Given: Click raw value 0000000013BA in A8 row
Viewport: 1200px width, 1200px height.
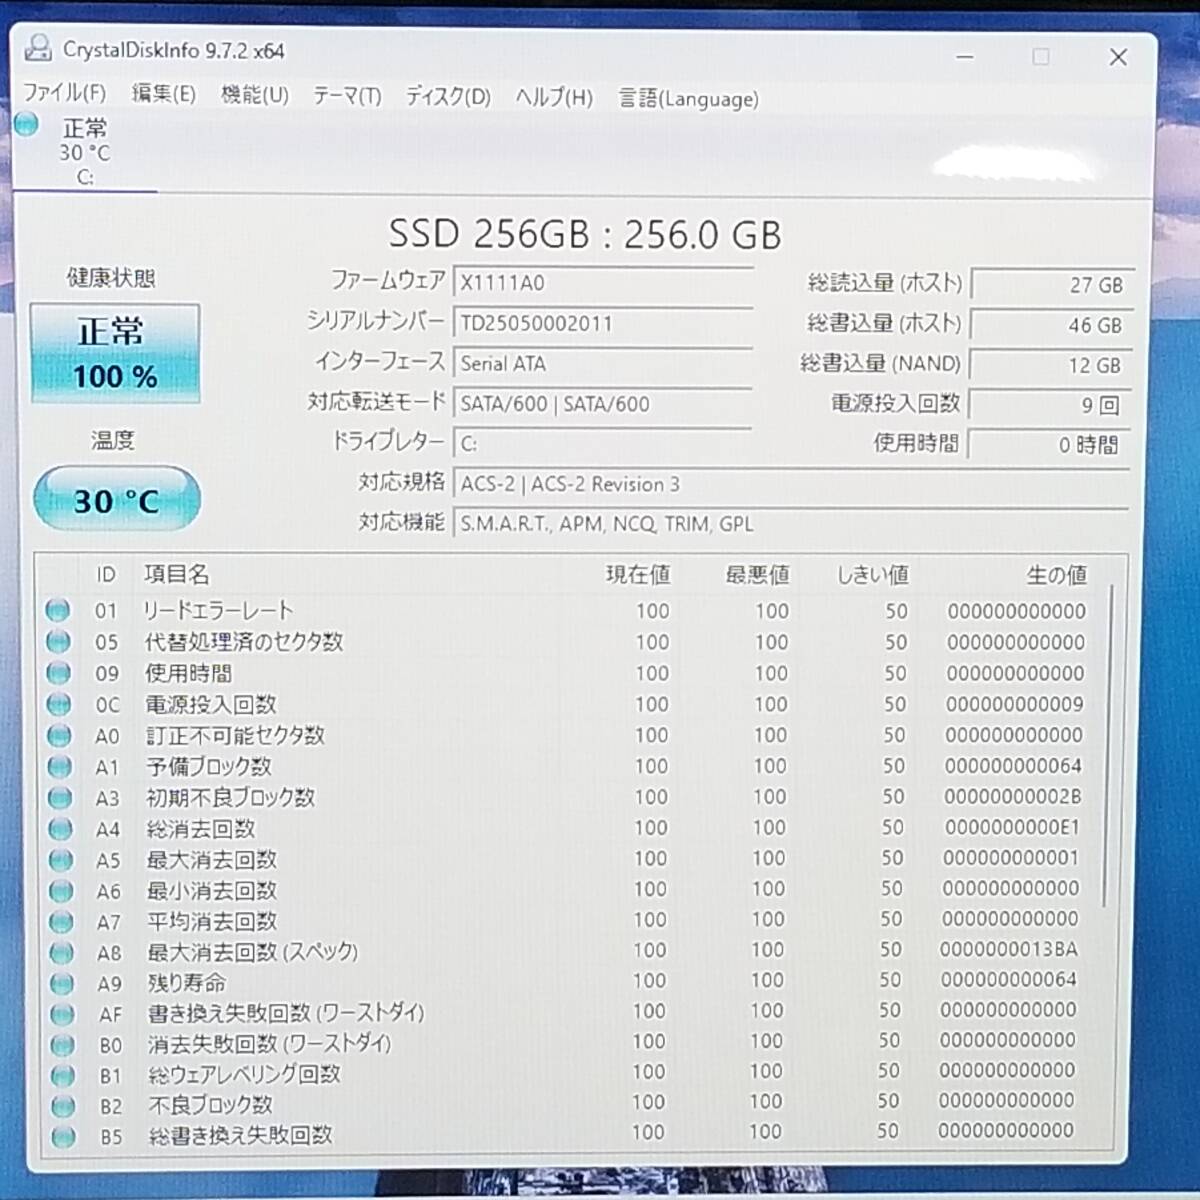Looking at the screenshot, I should (x=1009, y=949).
